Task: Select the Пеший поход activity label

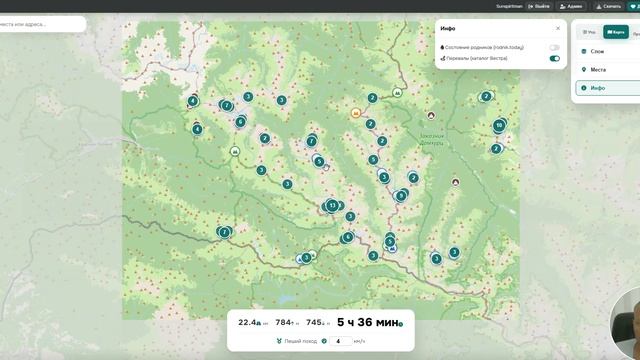Action: pos(300,341)
